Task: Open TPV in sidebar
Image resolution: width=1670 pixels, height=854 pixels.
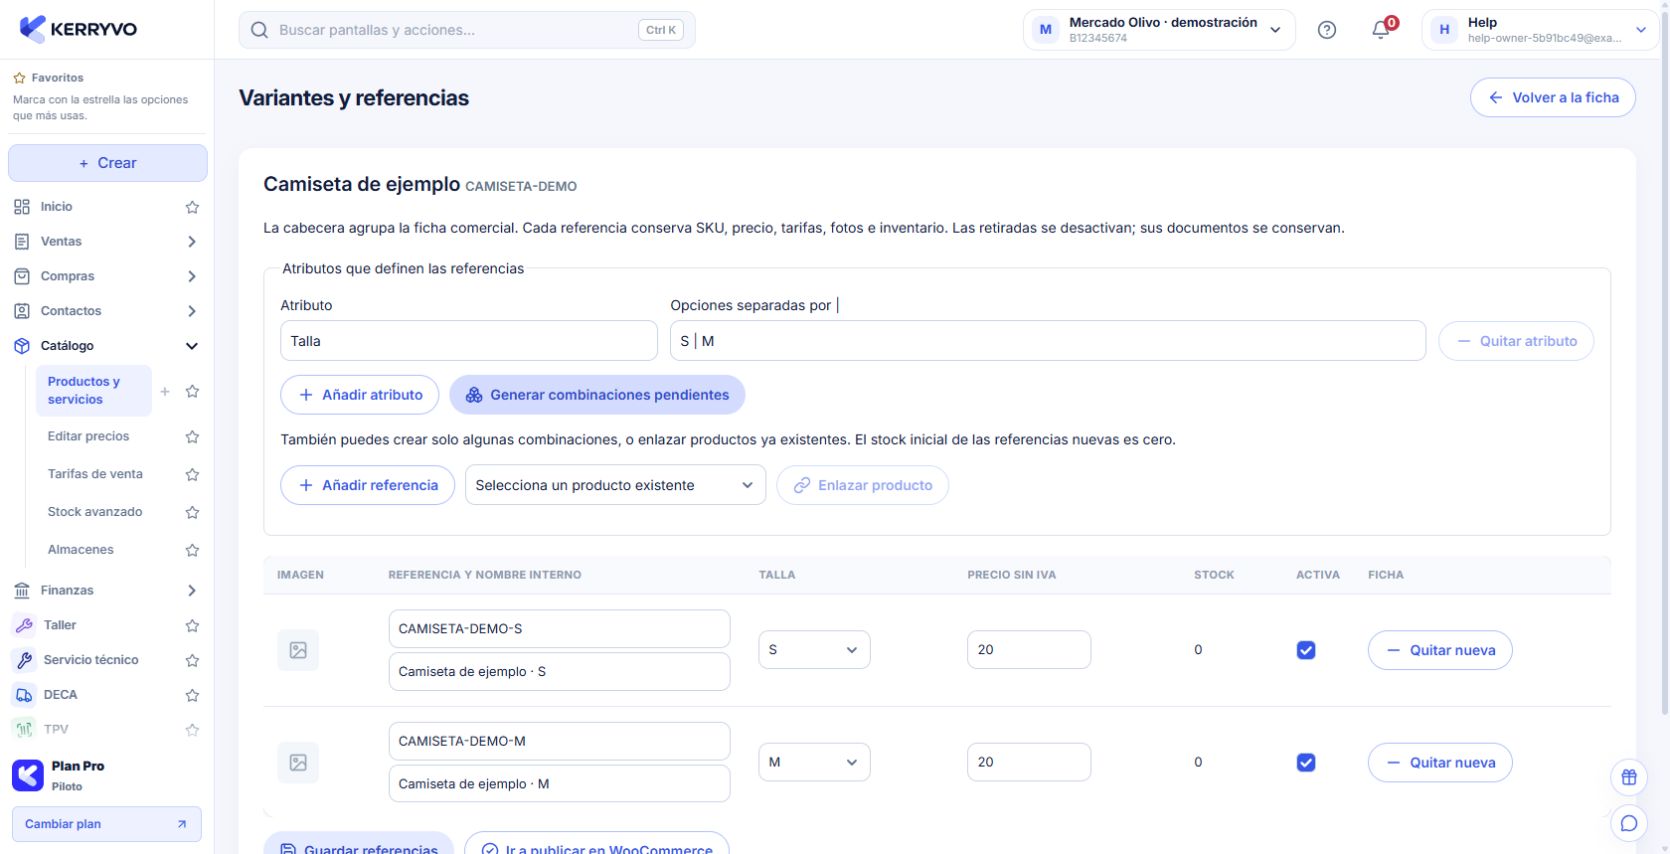Action: pos(56,730)
